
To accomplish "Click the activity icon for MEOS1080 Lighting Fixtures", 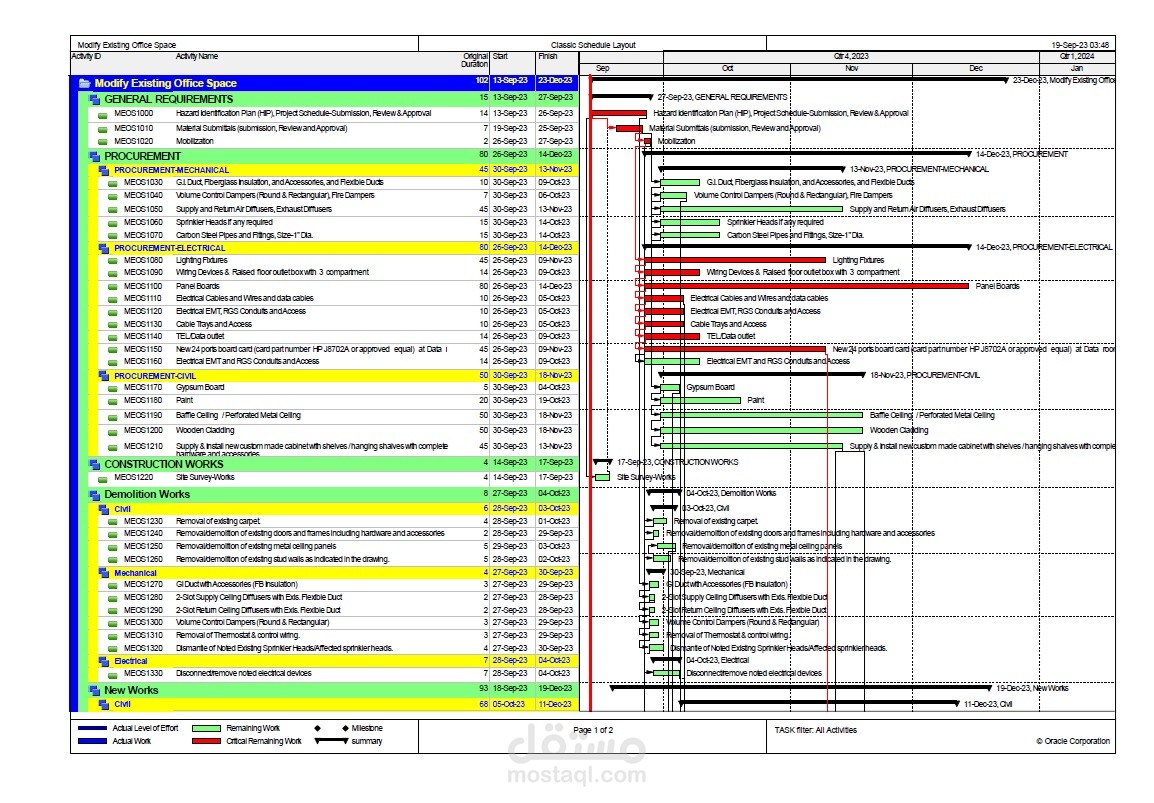I will click(x=113, y=261).
